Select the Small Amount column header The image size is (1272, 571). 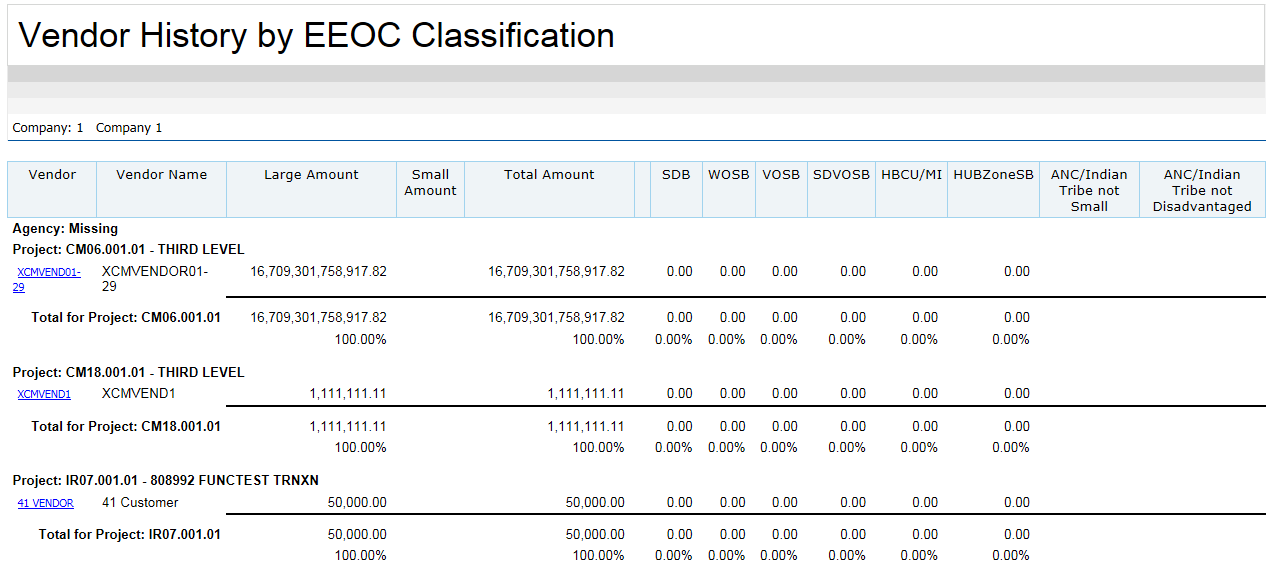pos(430,182)
